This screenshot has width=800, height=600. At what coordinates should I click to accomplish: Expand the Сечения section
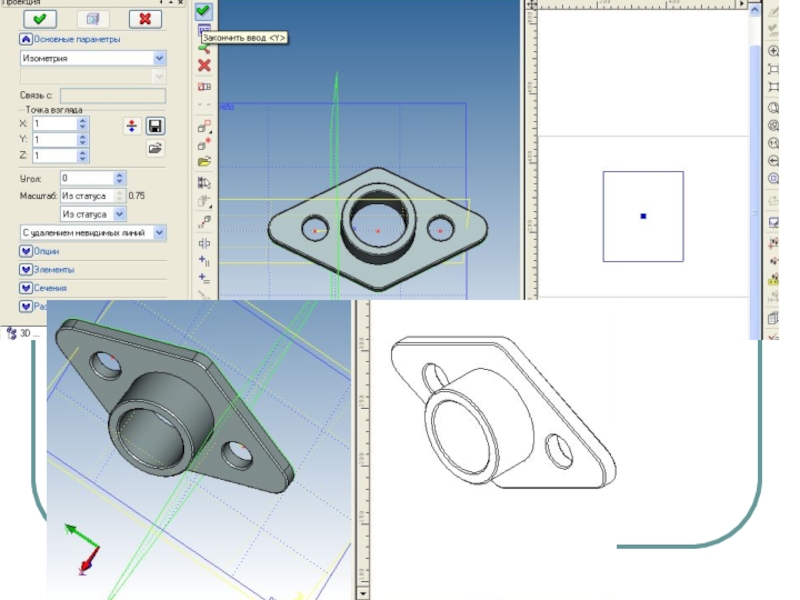pyautogui.click(x=26, y=288)
